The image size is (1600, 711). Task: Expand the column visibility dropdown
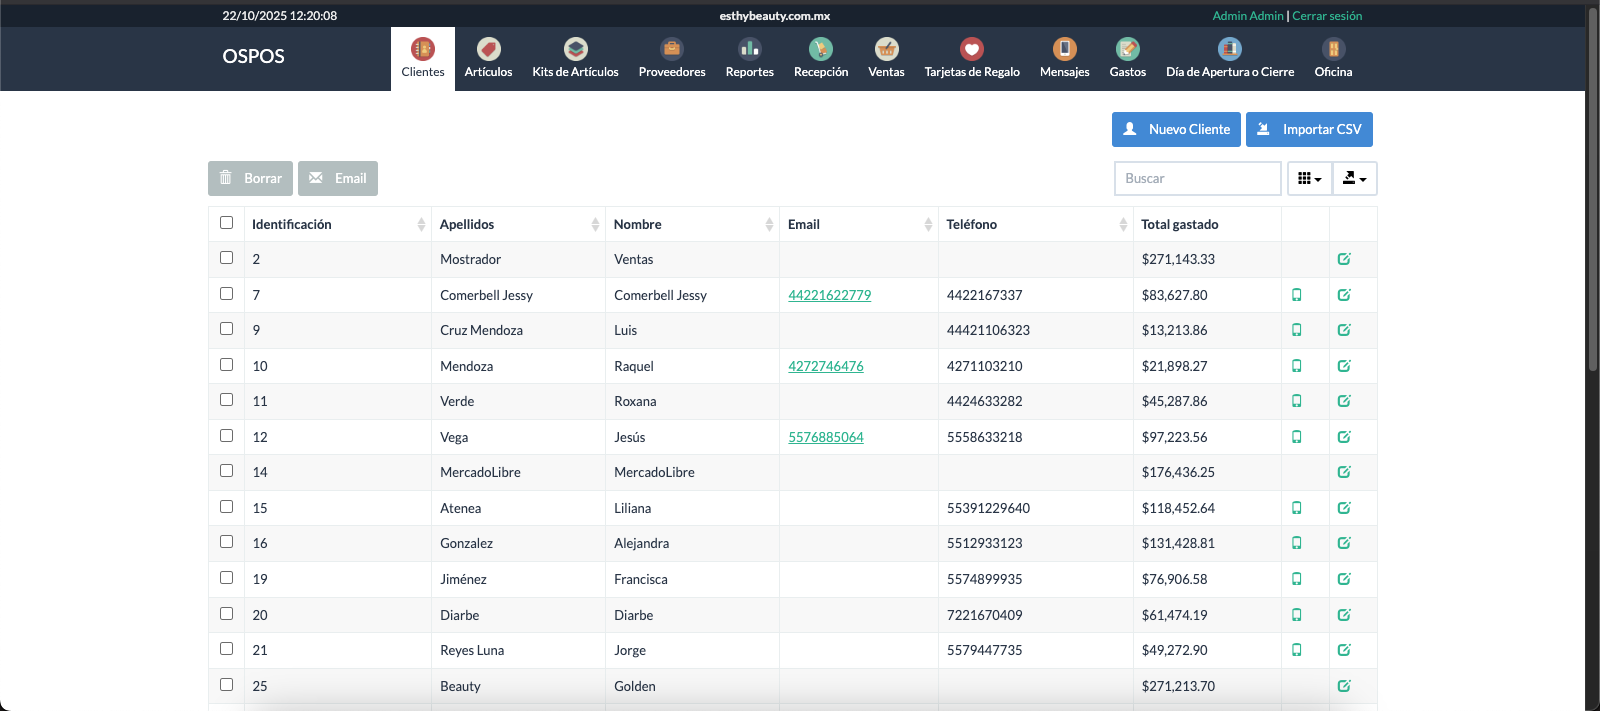(x=1309, y=178)
